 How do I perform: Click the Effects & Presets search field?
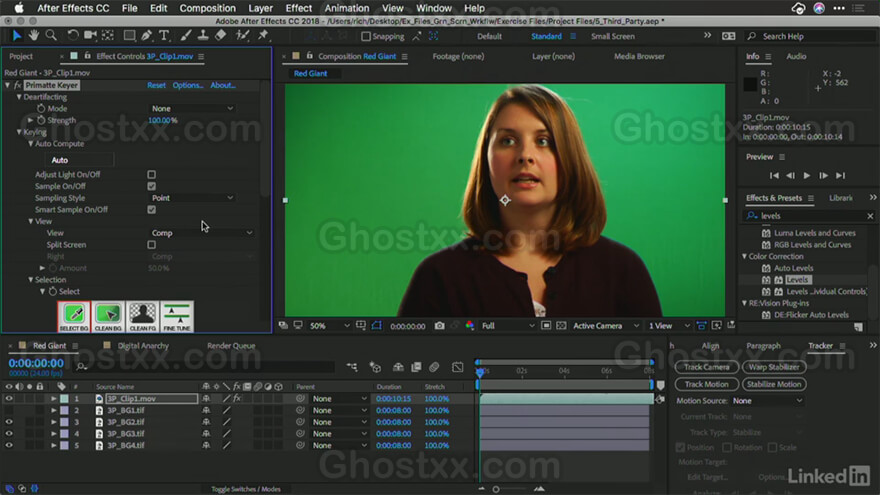809,216
